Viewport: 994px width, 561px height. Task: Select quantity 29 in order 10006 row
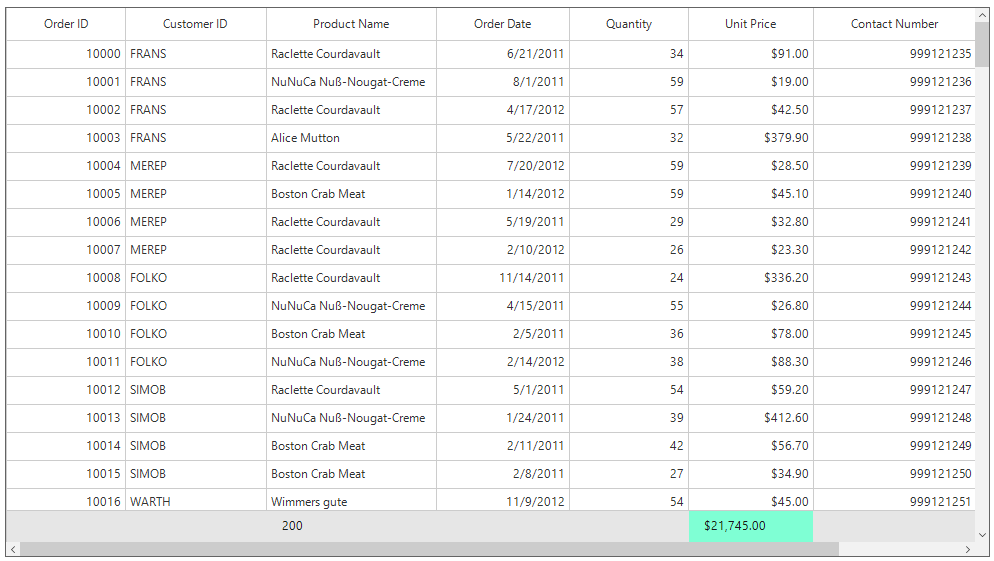(x=629, y=222)
